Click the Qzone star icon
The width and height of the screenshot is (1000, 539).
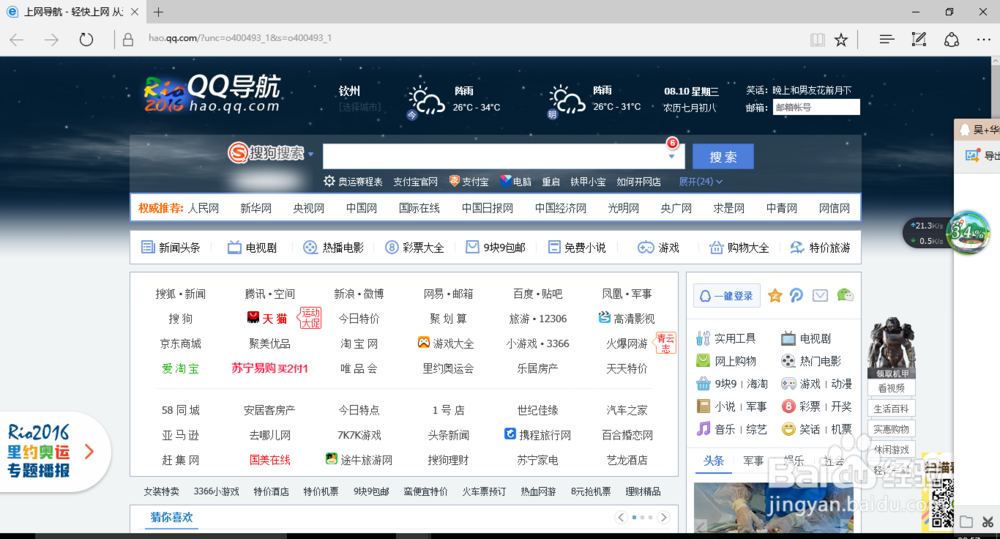[x=775, y=295]
